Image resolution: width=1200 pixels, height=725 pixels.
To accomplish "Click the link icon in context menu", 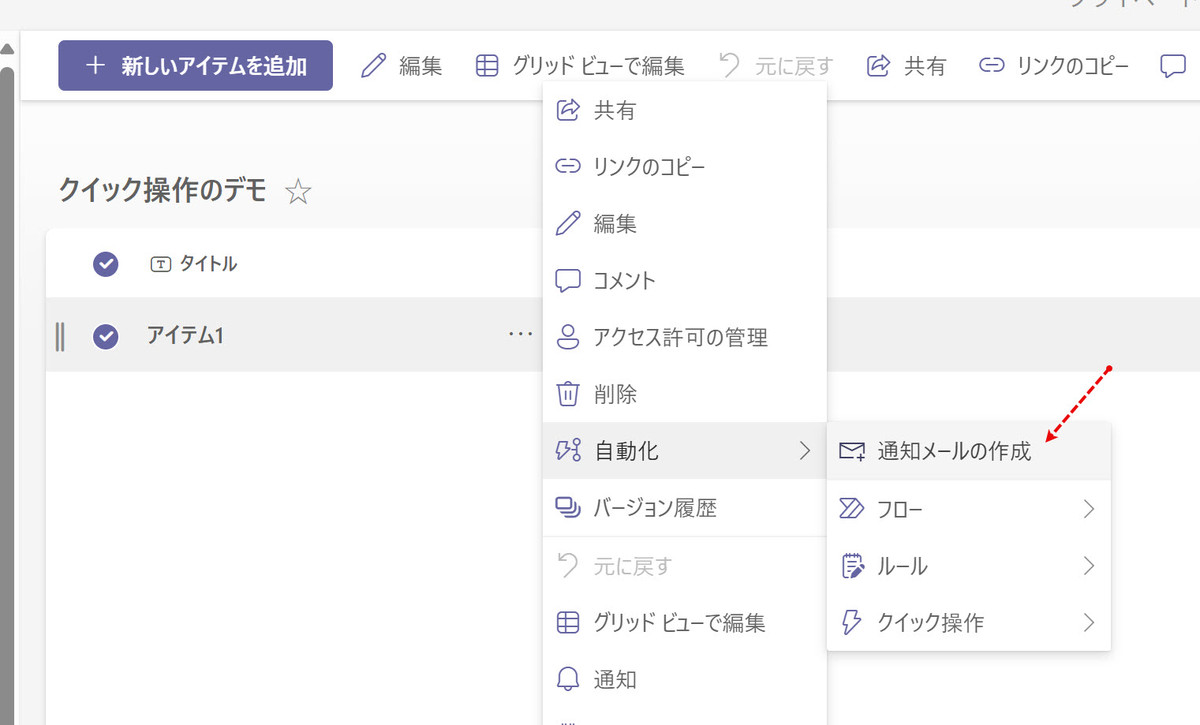I will [x=568, y=166].
